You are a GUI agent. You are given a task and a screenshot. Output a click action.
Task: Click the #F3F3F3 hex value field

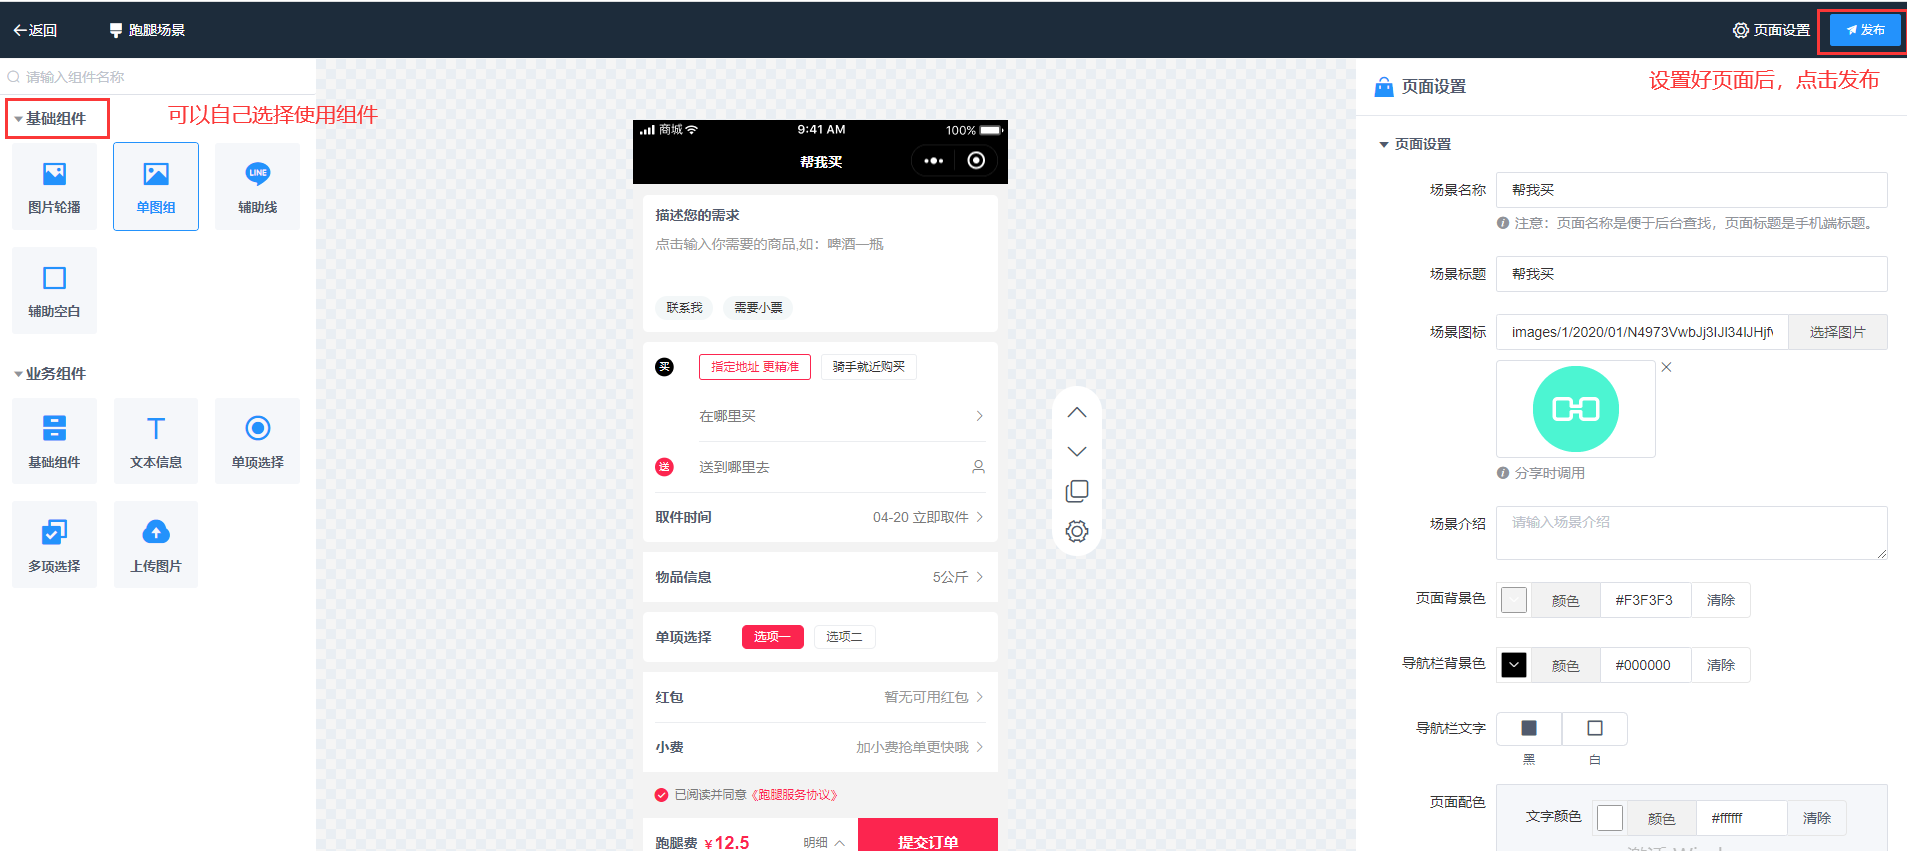tap(1645, 600)
